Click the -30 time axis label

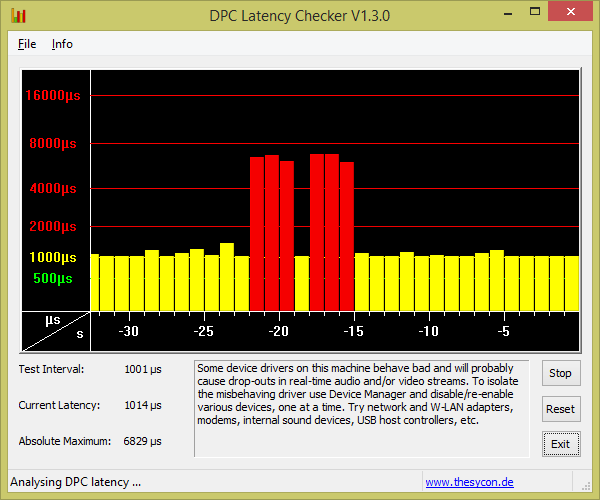click(129, 331)
